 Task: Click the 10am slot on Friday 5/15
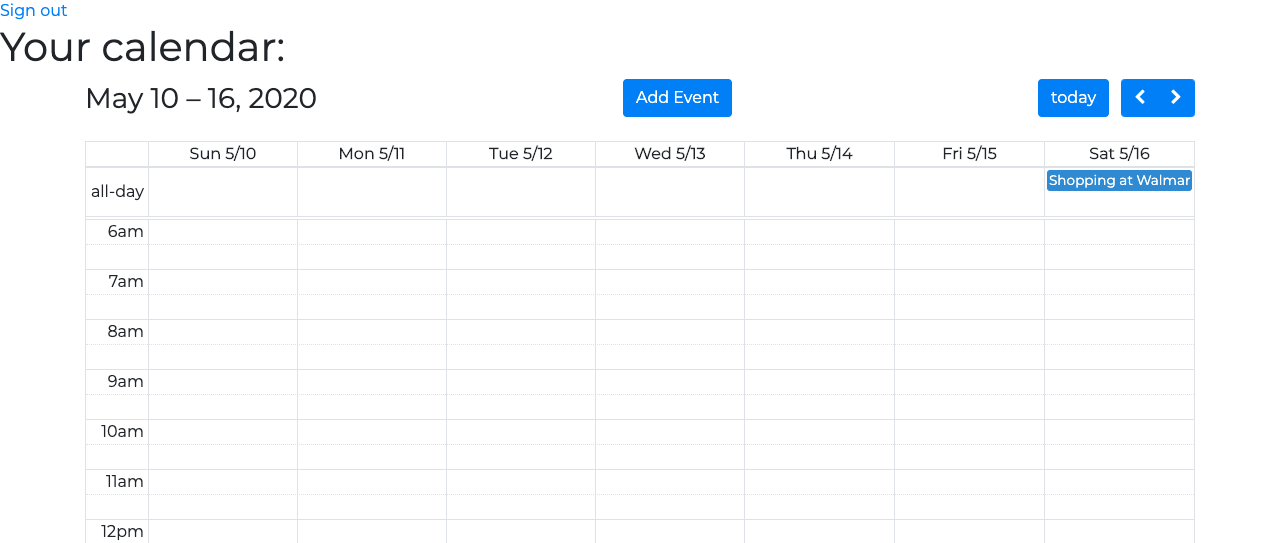click(x=969, y=432)
